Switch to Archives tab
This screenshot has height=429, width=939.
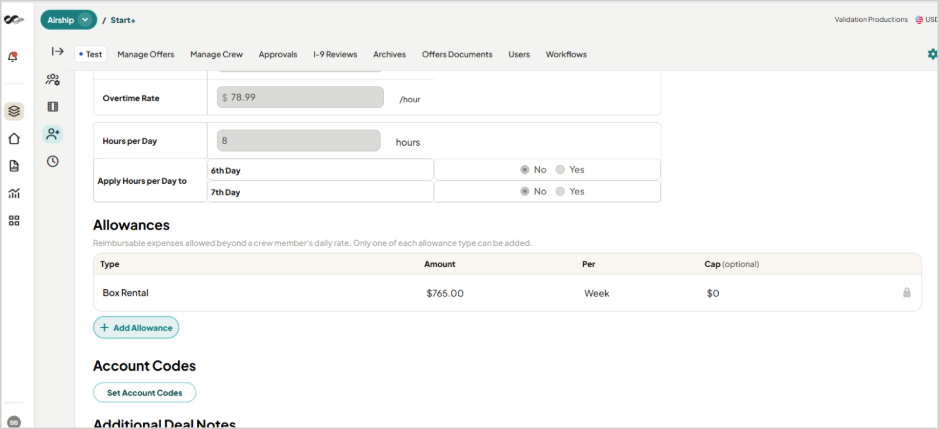tap(389, 54)
